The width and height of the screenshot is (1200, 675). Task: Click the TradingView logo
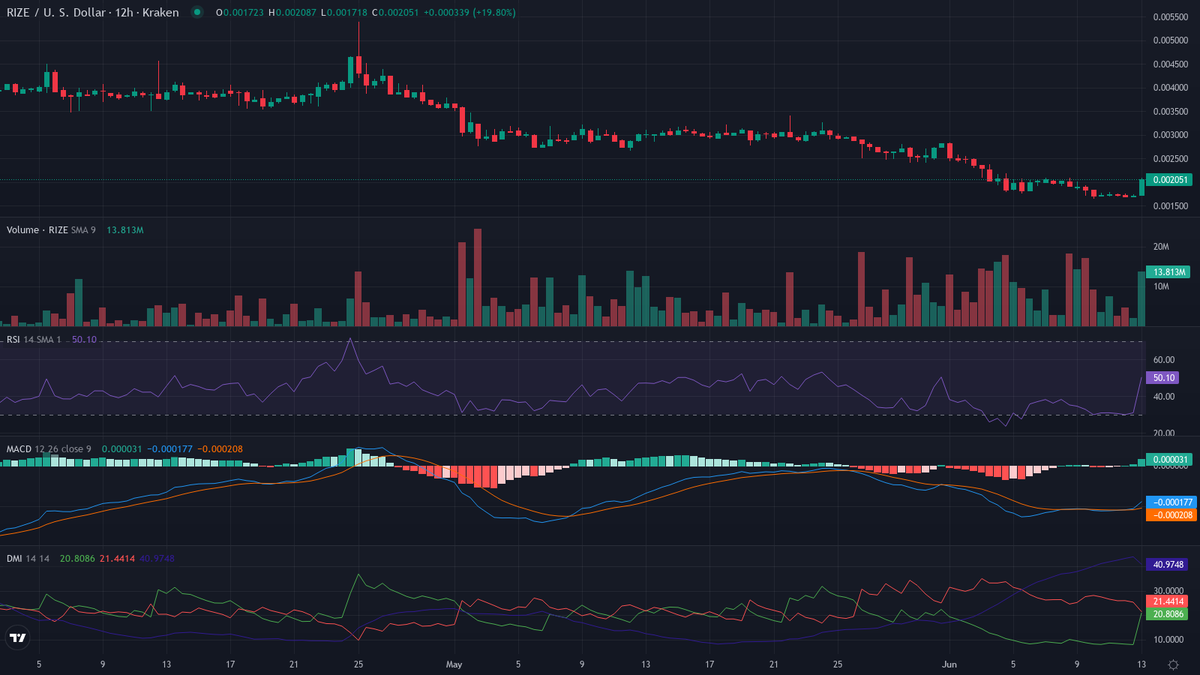point(18,637)
